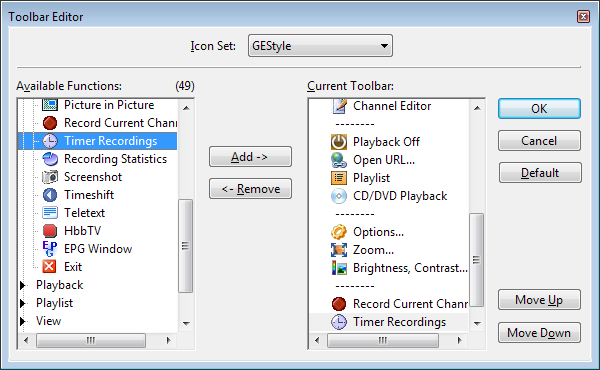
Task: Restore defaults with the Default button
Action: pyautogui.click(x=540, y=173)
